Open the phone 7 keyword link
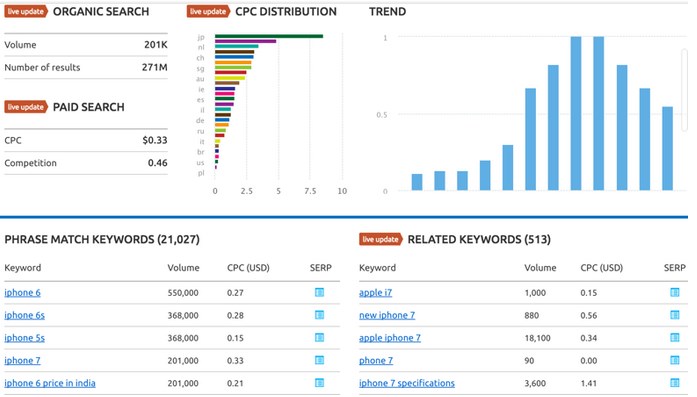The height and width of the screenshot is (397, 697). pos(376,361)
